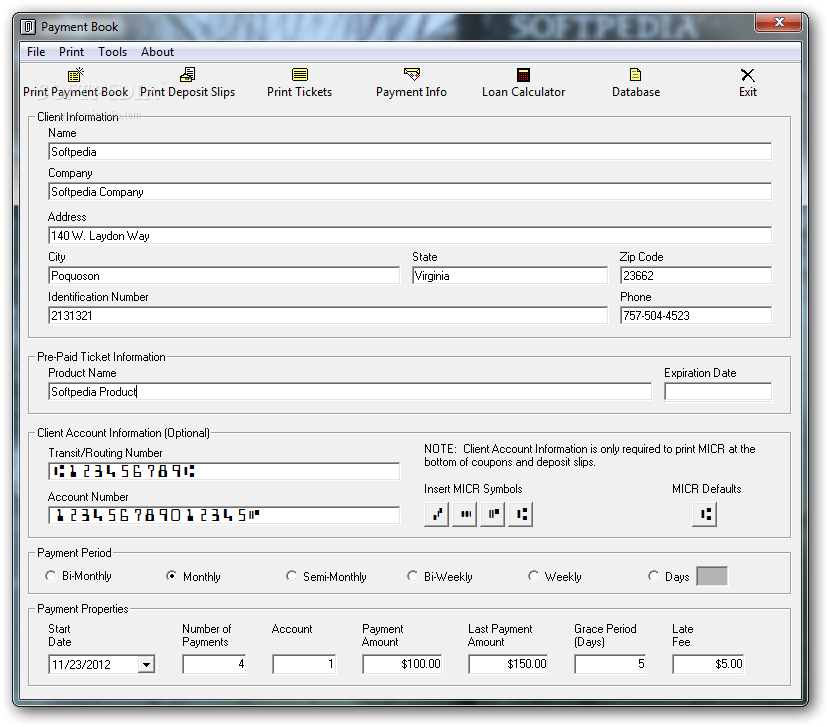Click the Address field with Laydon Way

tap(410, 236)
